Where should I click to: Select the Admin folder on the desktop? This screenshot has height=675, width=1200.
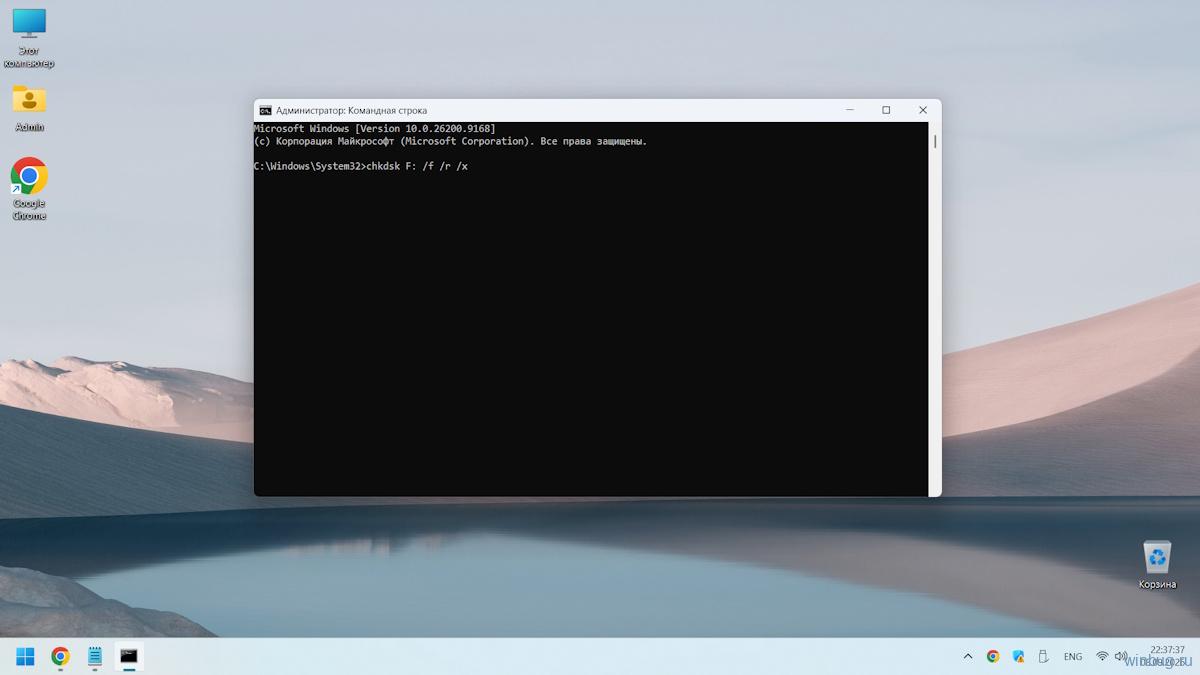(x=29, y=108)
